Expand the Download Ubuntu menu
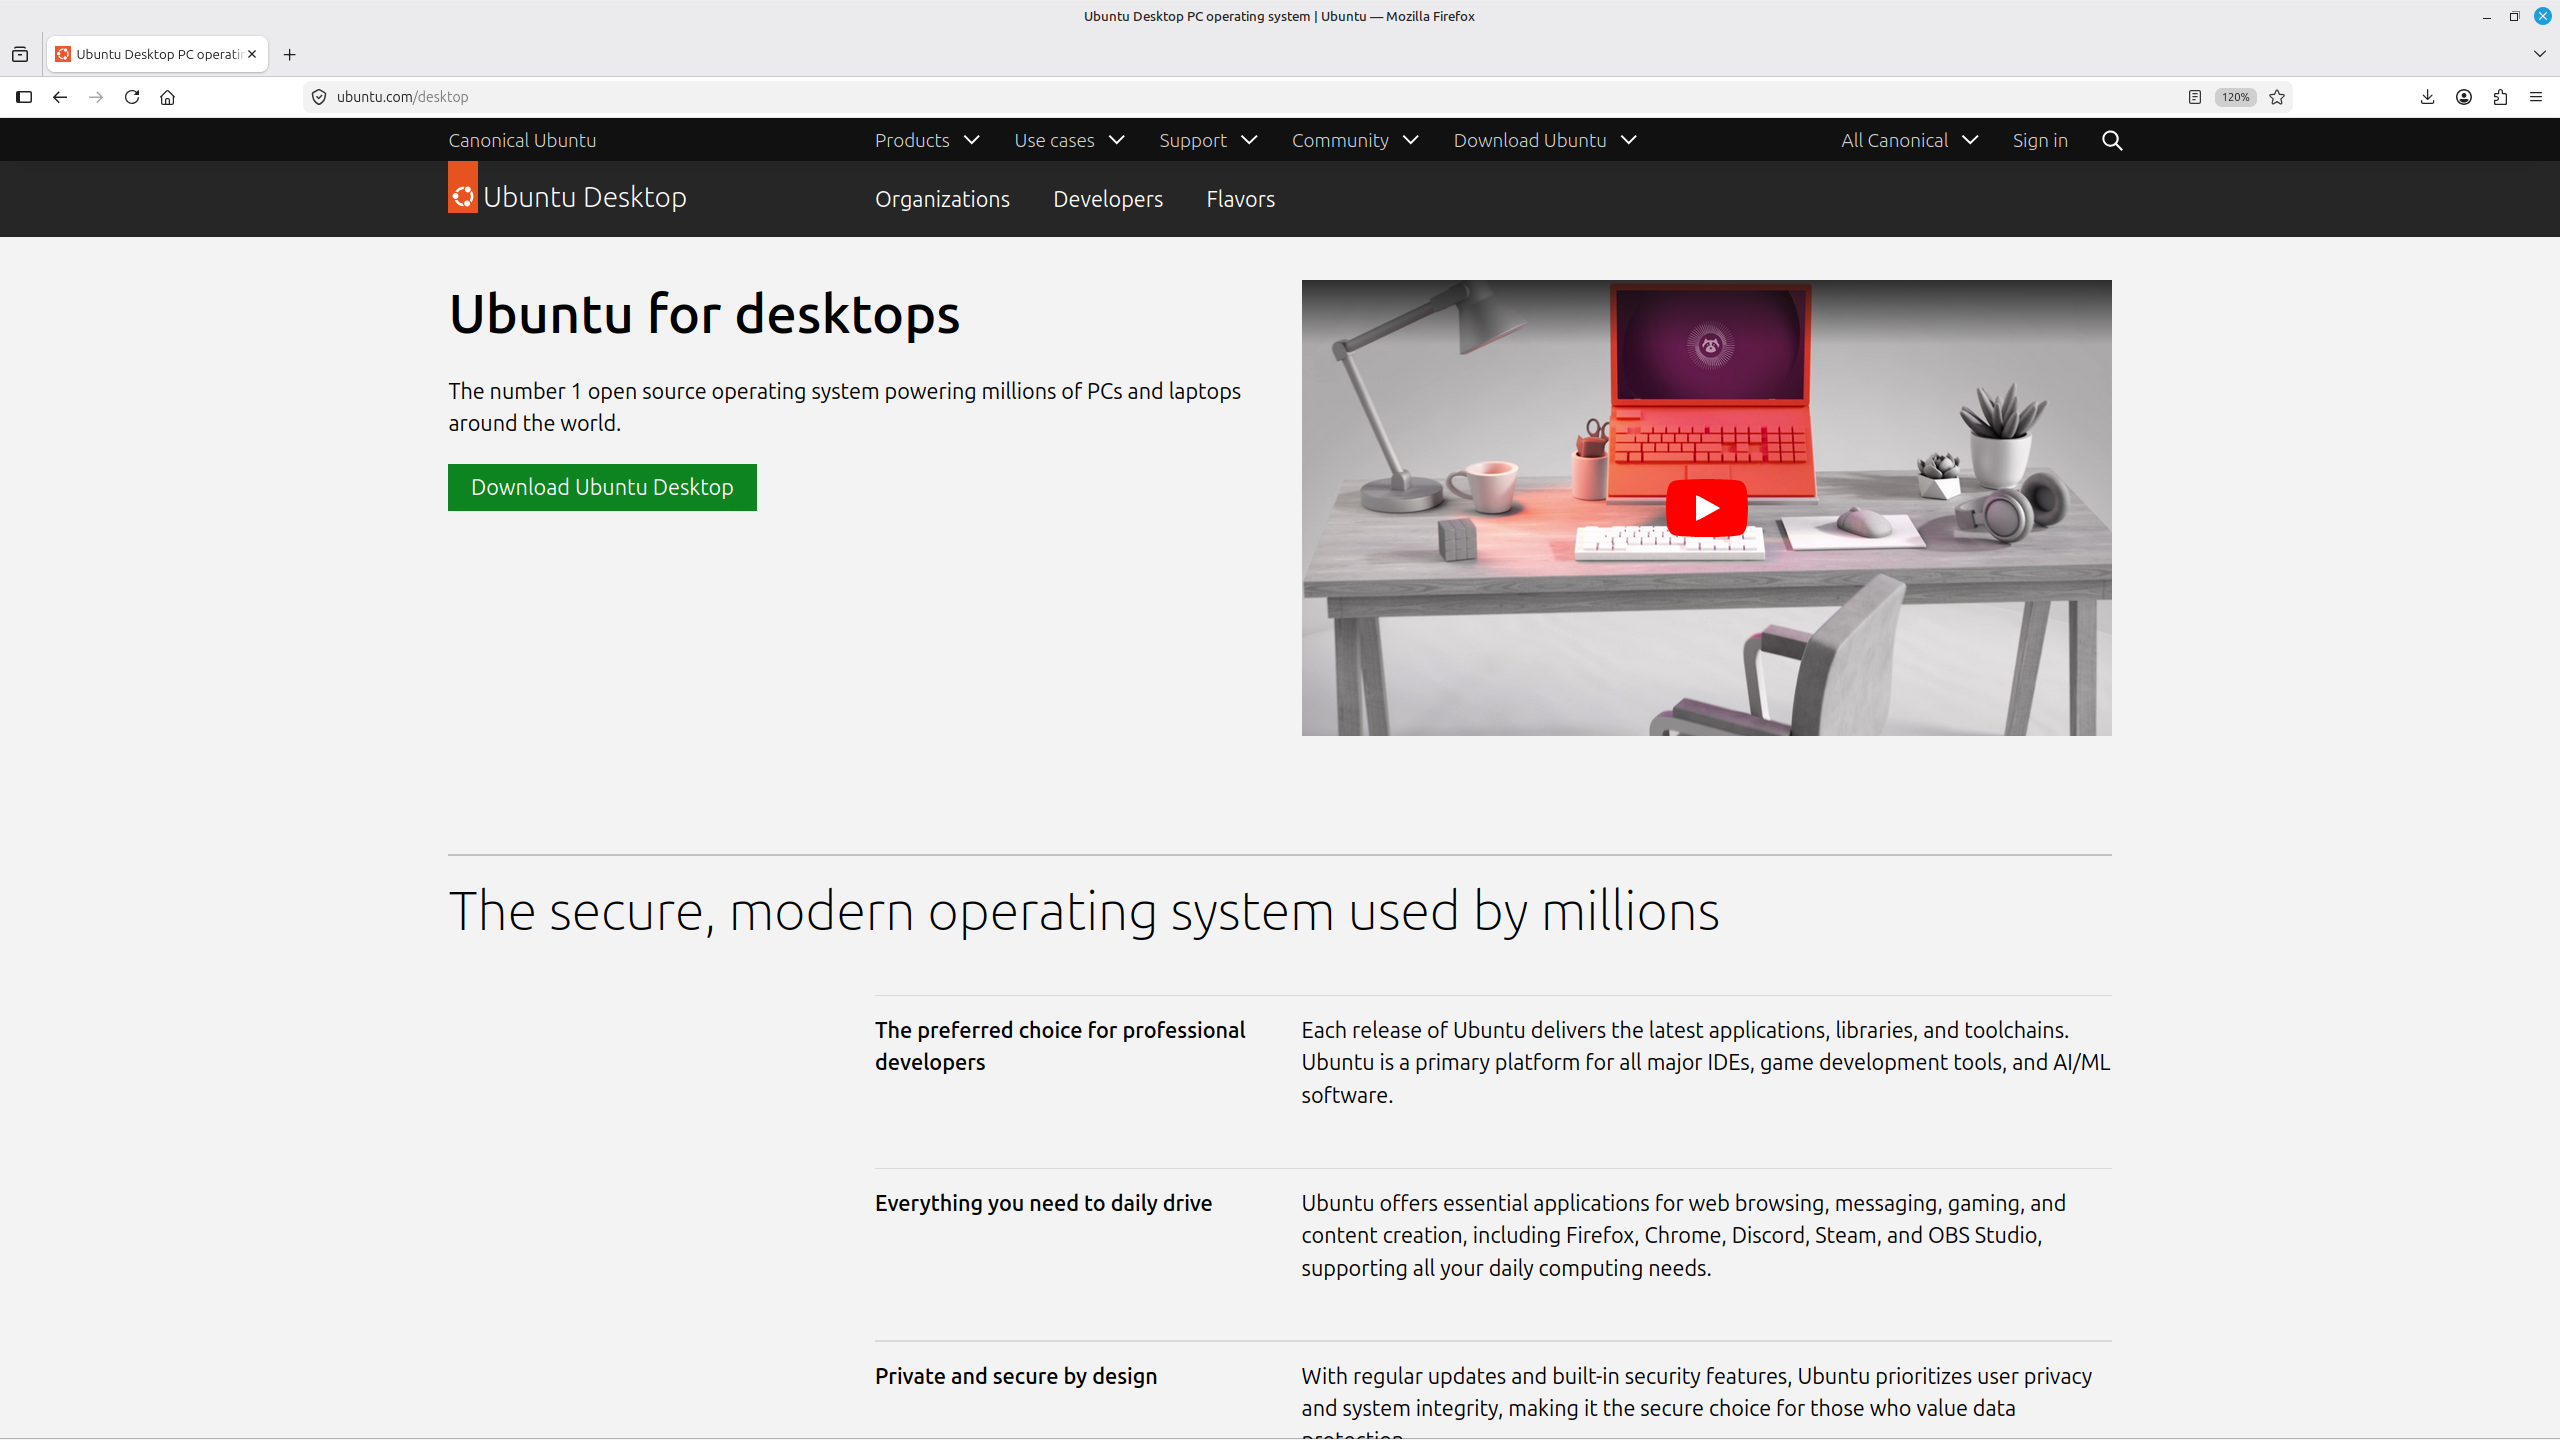The width and height of the screenshot is (2560, 1440). click(x=1545, y=141)
